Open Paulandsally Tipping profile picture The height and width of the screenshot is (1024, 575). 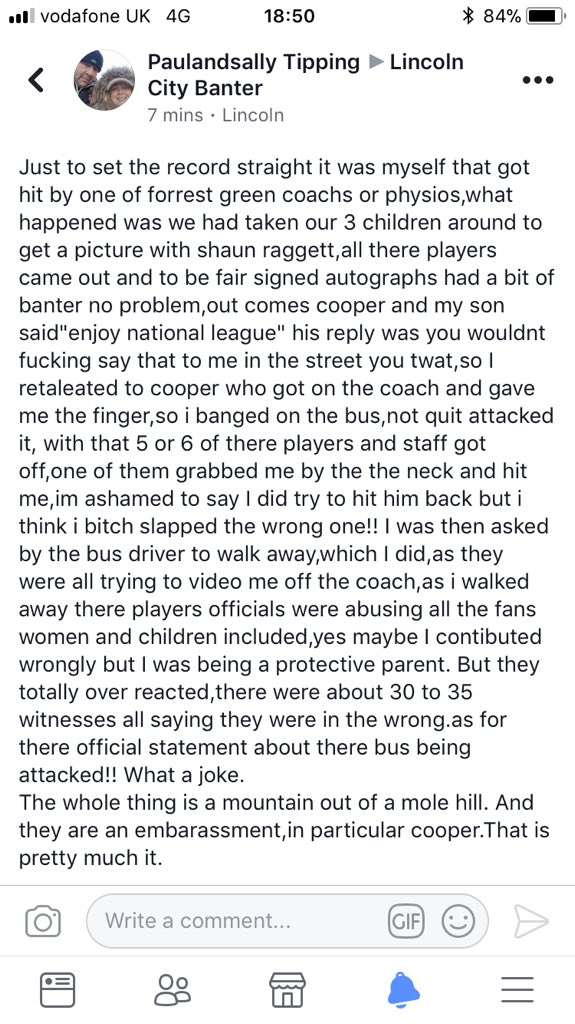pyautogui.click(x=104, y=80)
